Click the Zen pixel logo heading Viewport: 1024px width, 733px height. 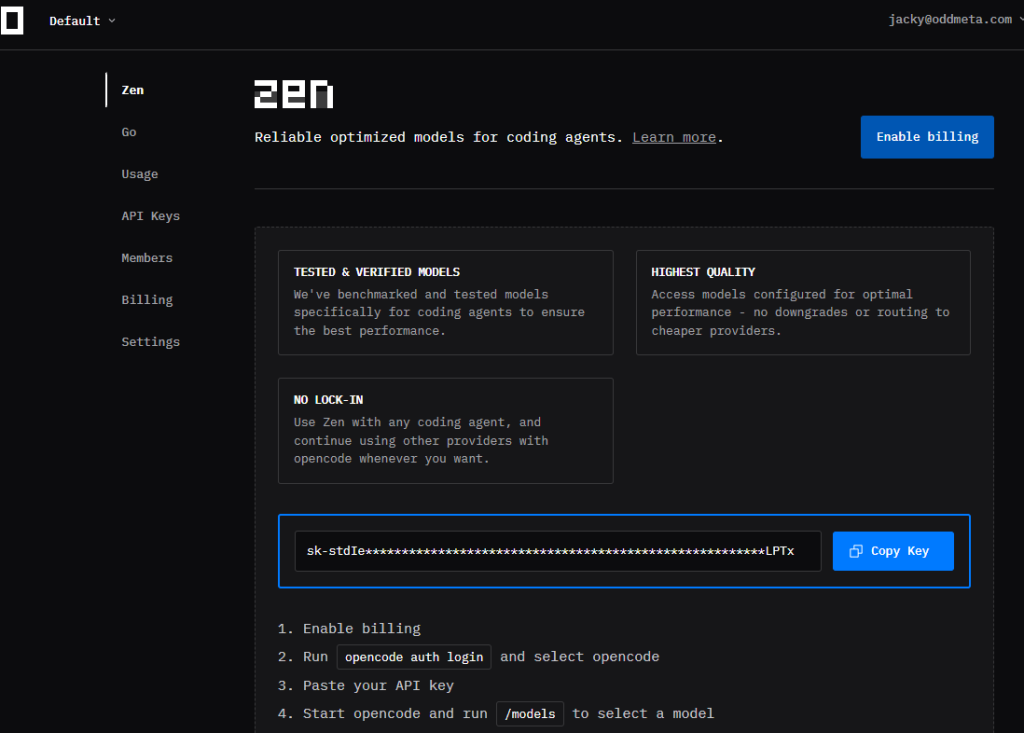click(293, 94)
